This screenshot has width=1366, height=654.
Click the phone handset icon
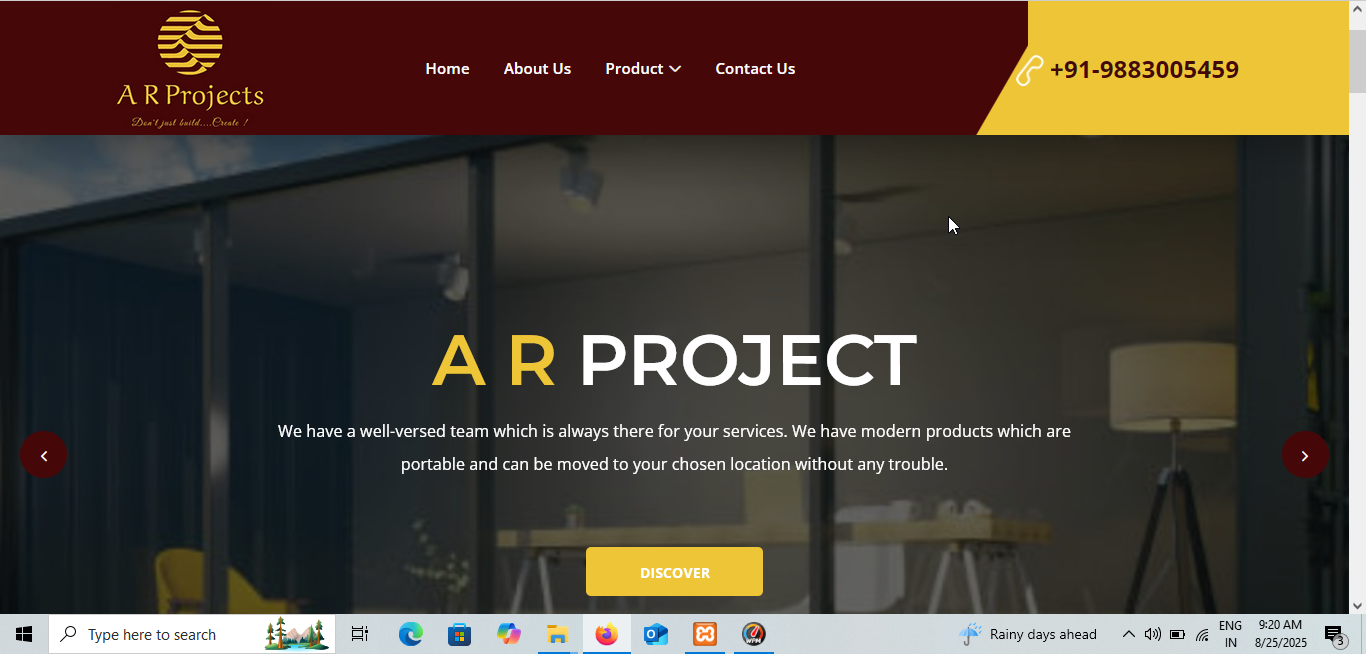(x=1029, y=70)
